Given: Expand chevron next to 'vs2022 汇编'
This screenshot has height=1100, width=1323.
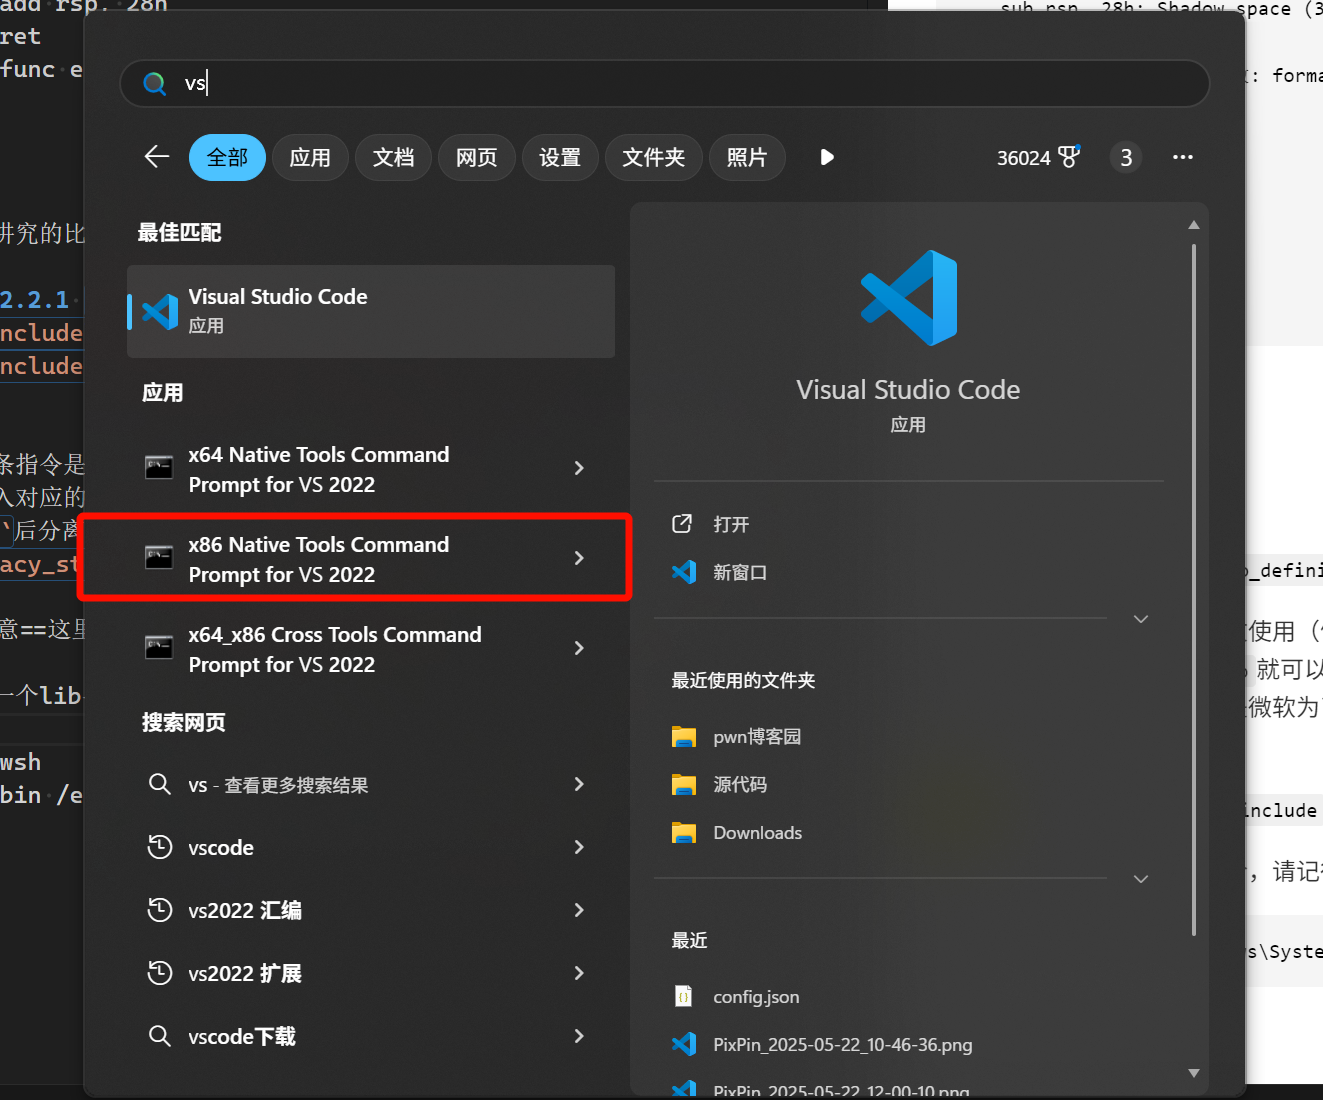Looking at the screenshot, I should pos(579,910).
